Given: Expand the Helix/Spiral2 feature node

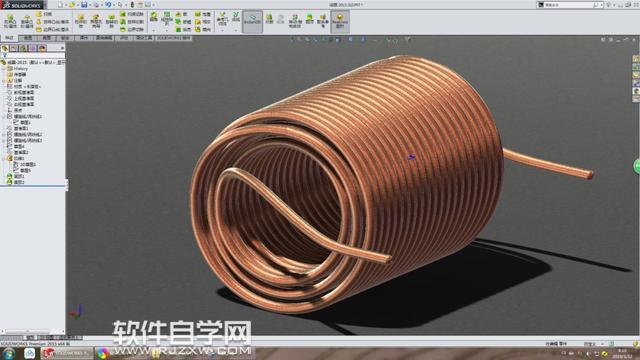Looking at the screenshot, I should pos(4,134).
